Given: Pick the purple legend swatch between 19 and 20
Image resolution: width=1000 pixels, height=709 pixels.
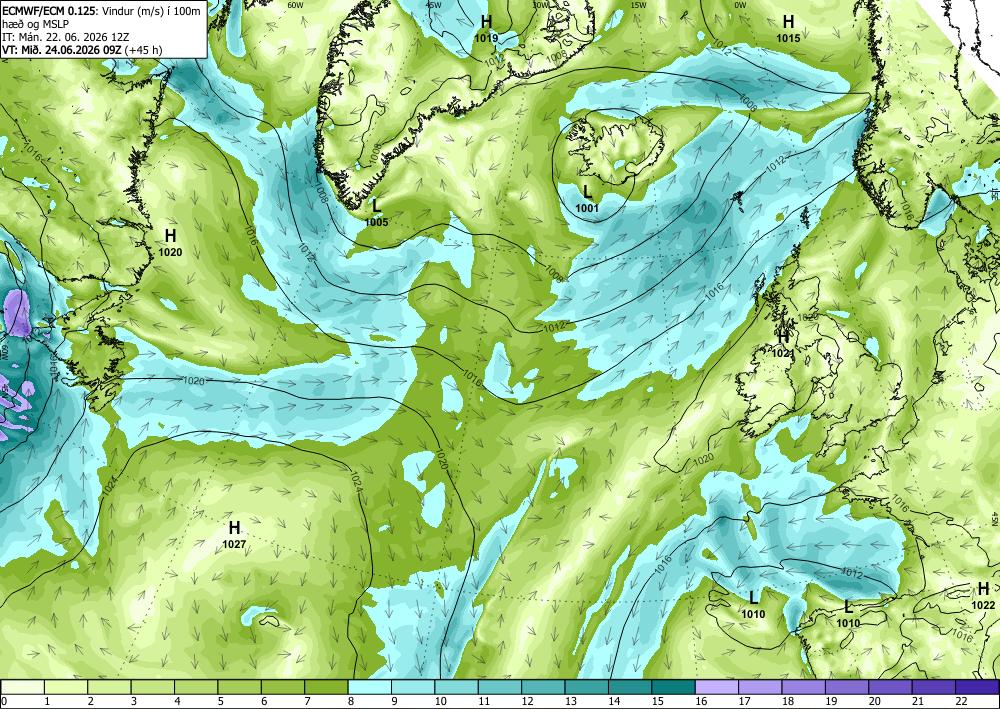Looking at the screenshot, I should (846, 687).
